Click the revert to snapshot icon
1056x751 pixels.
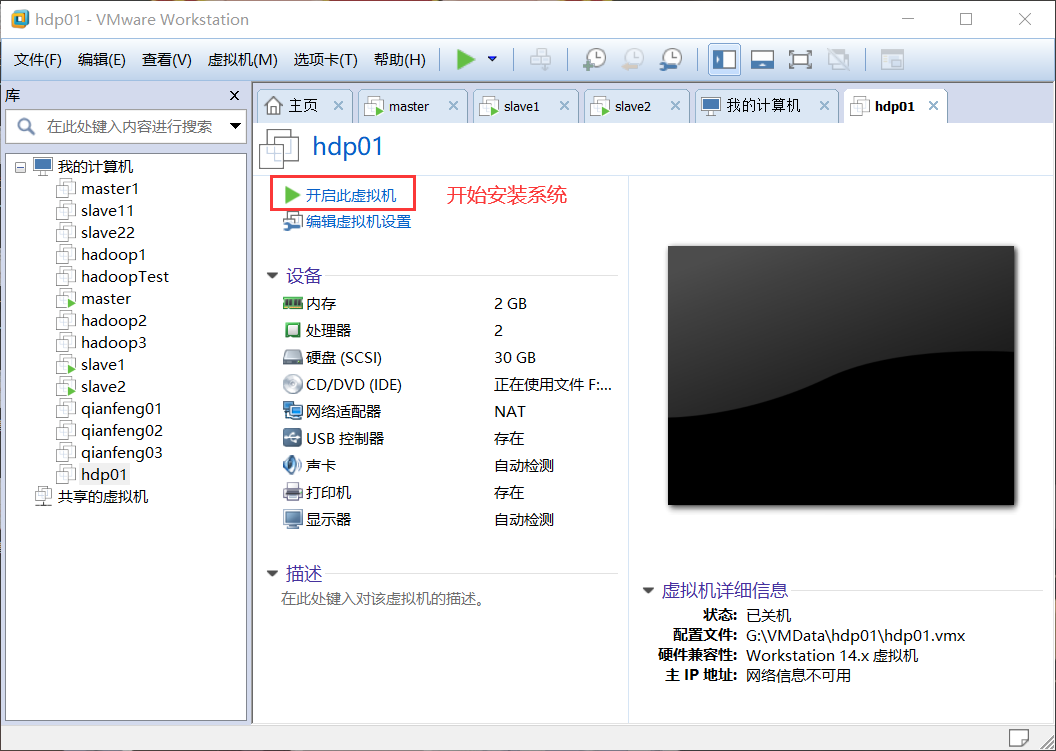pyautogui.click(x=632, y=59)
